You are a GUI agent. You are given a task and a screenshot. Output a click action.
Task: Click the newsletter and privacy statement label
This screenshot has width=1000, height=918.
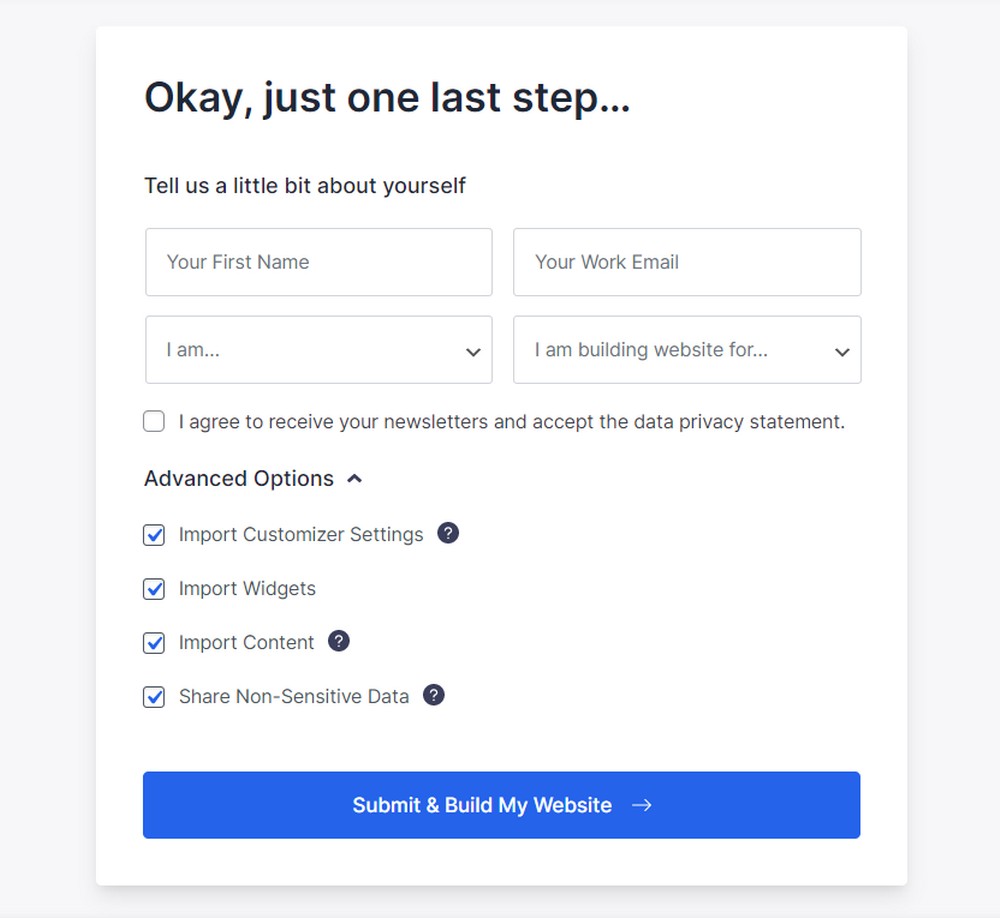click(x=511, y=422)
